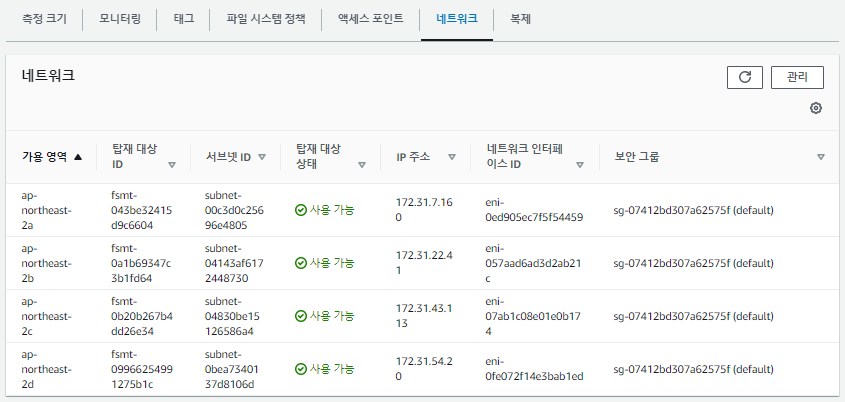Select ap-northeast-2c availability zone cell

(x=46, y=316)
